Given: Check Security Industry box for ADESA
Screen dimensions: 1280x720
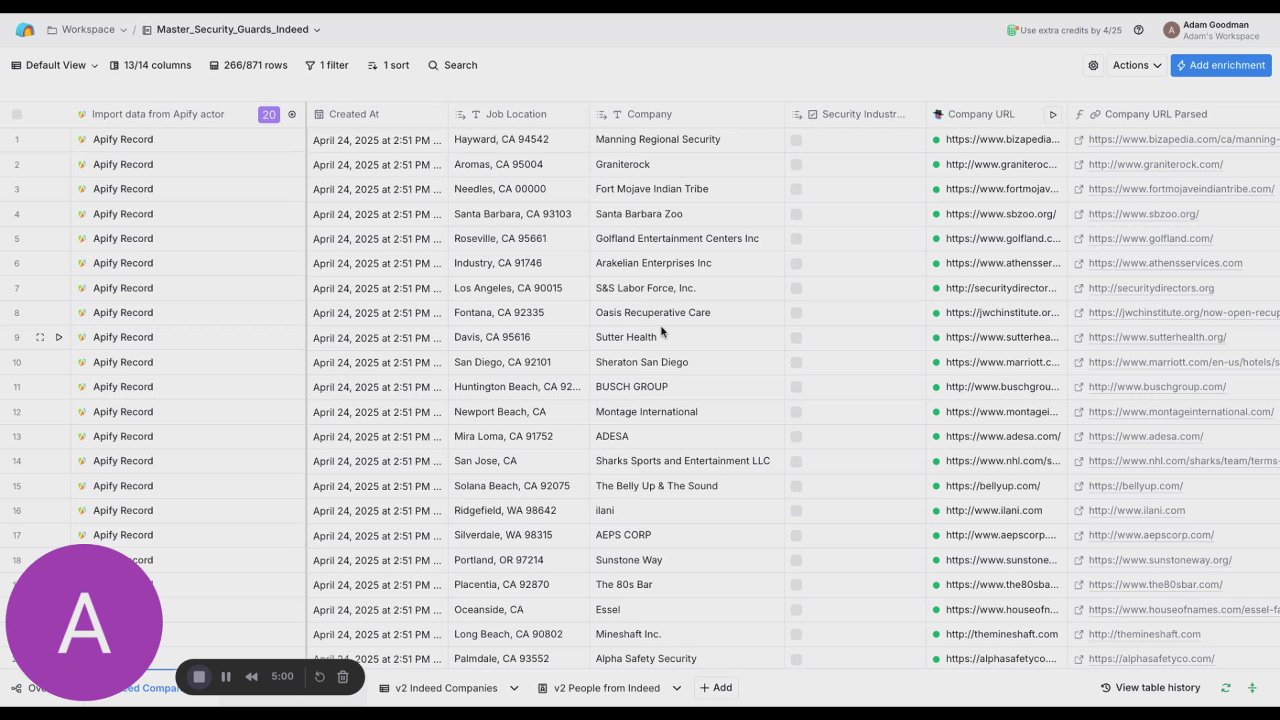Looking at the screenshot, I should 796,436.
